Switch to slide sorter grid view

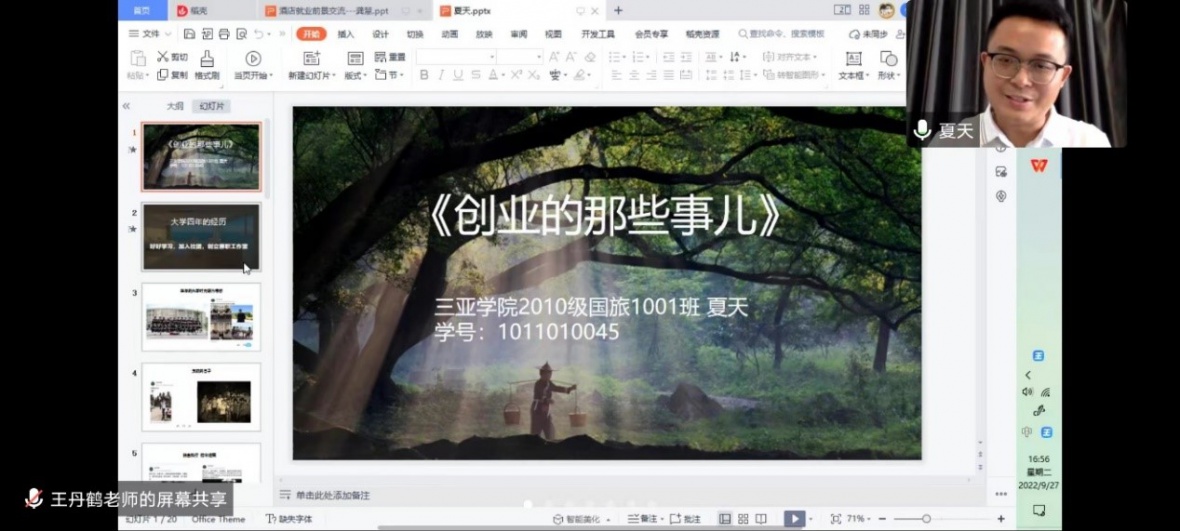pyautogui.click(x=743, y=519)
